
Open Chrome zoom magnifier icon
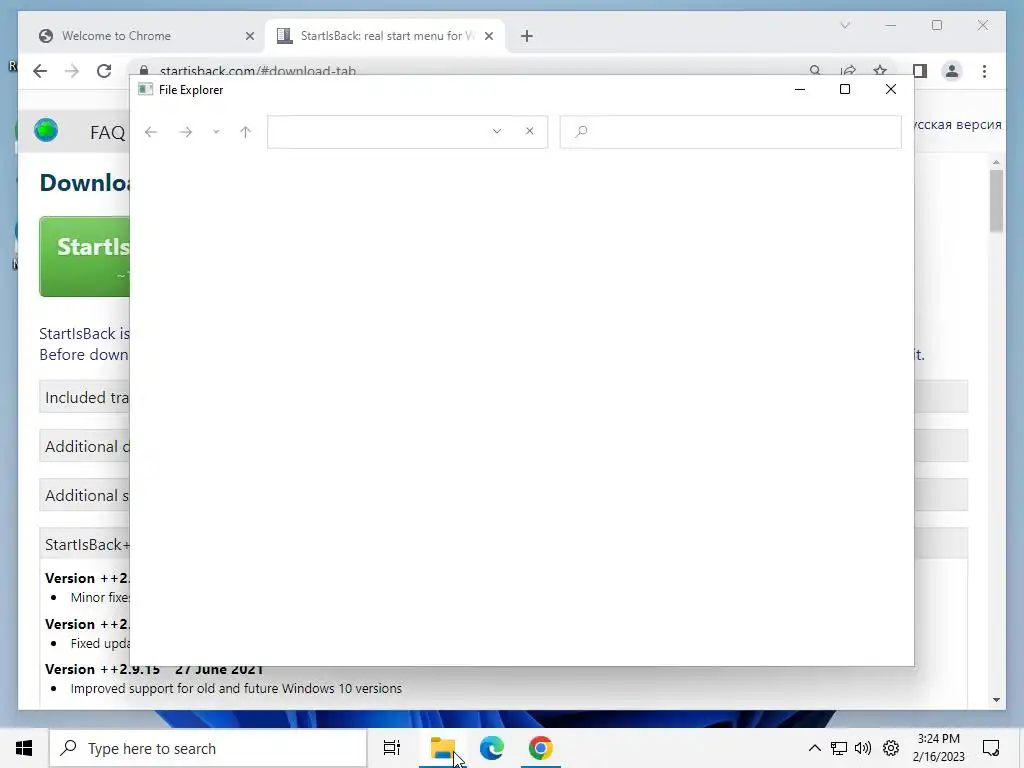(815, 71)
